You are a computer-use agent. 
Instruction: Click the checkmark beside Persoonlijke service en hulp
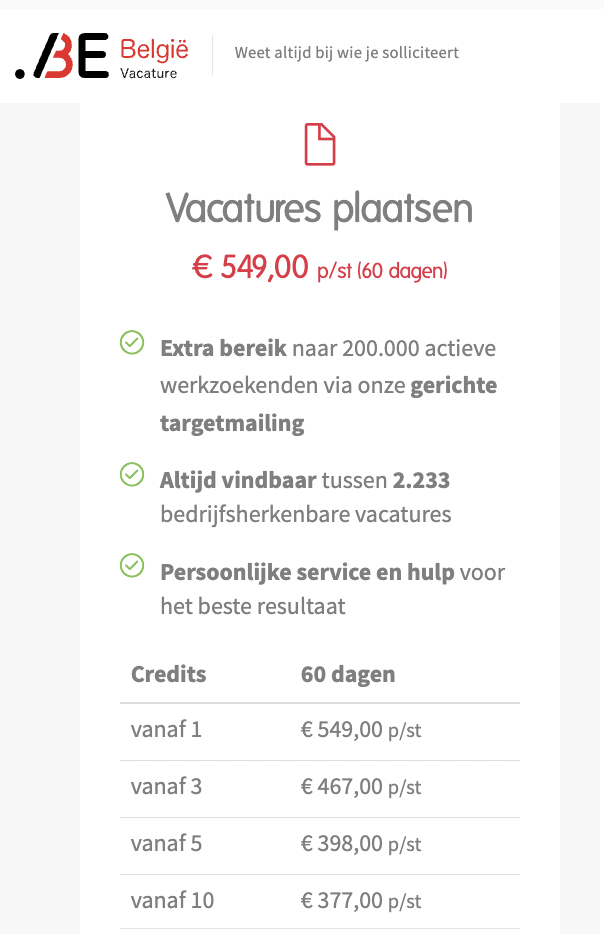(132, 566)
